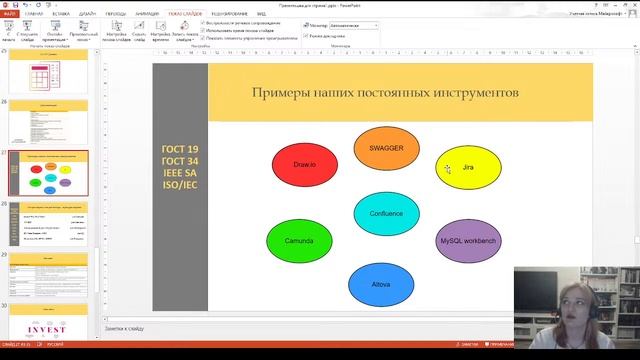Select the green Camunda ellipse
640x360 pixels.
[x=299, y=241]
